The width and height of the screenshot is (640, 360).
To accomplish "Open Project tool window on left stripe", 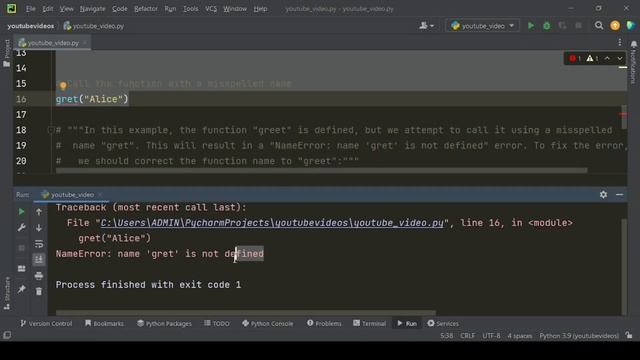I will tap(7, 53).
